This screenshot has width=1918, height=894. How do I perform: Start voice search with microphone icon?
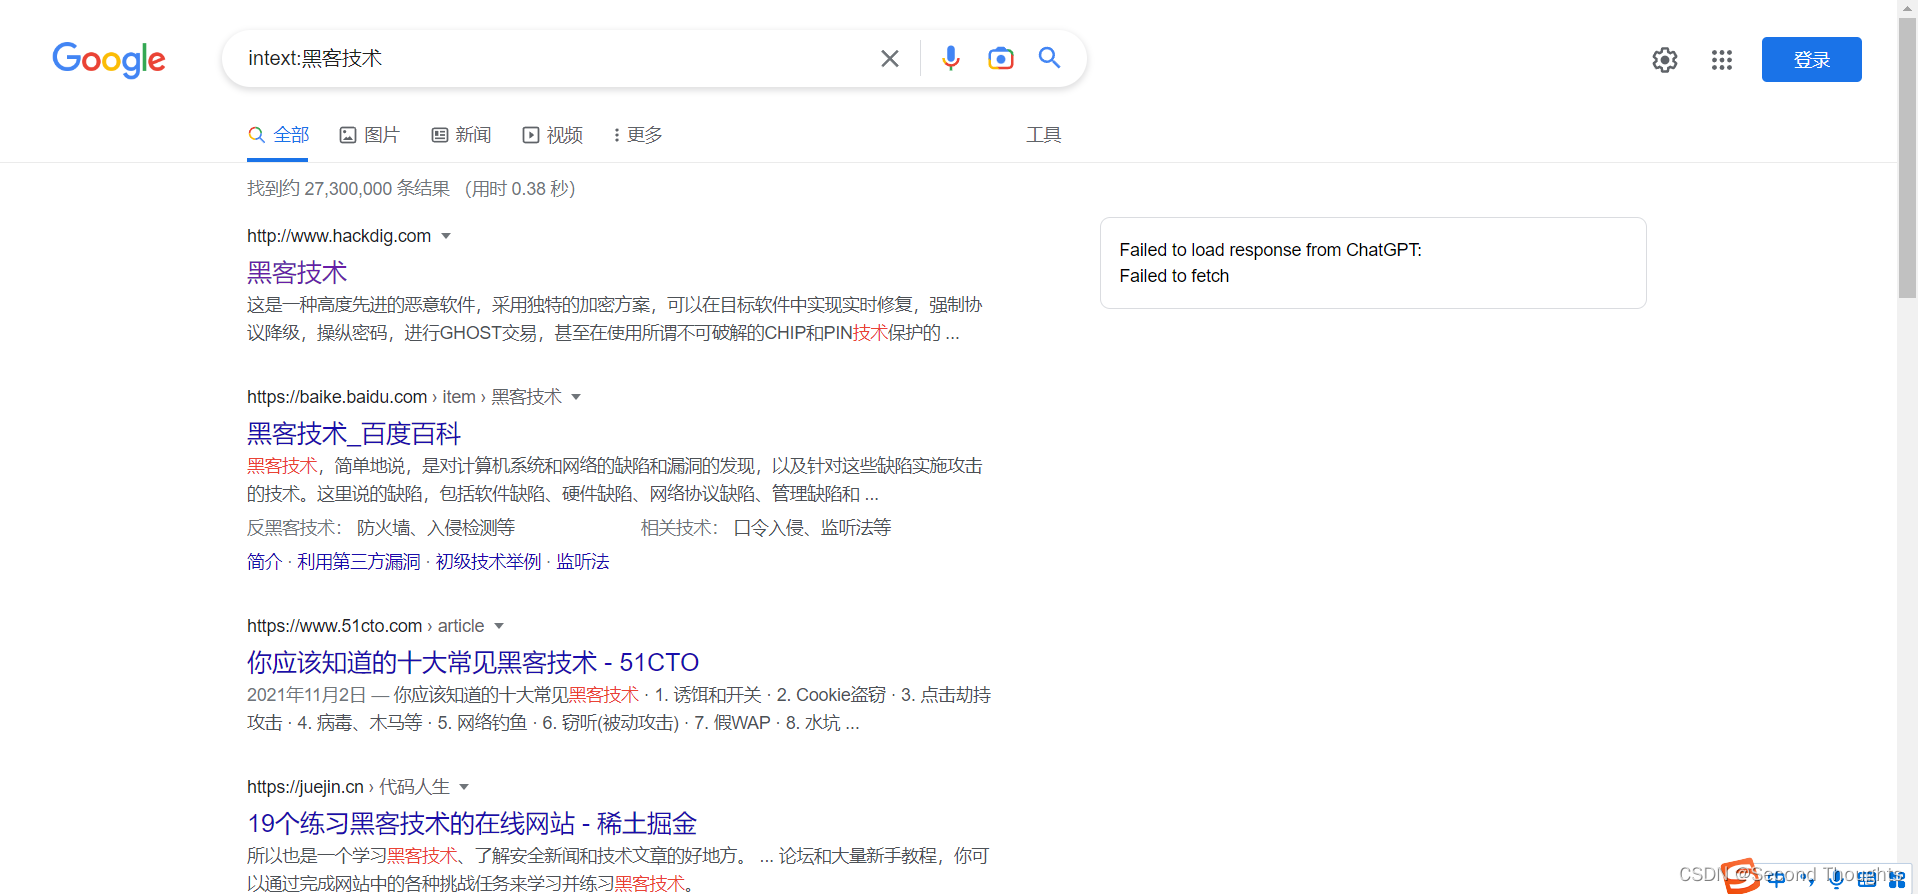(950, 58)
